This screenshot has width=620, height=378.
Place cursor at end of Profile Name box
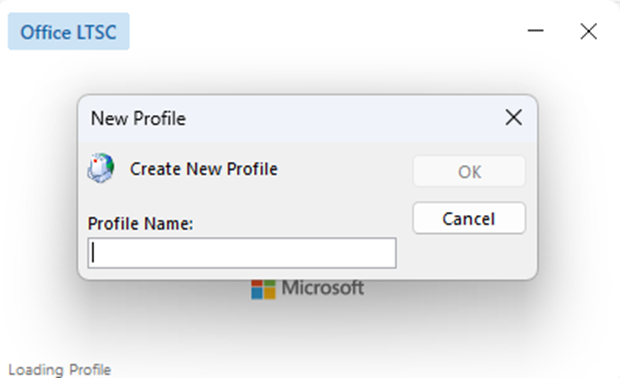tap(389, 253)
